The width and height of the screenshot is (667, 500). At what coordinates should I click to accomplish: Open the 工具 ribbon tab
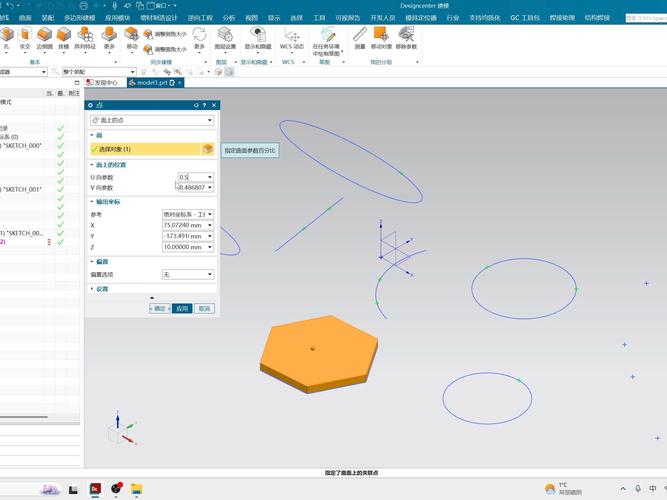pyautogui.click(x=319, y=18)
